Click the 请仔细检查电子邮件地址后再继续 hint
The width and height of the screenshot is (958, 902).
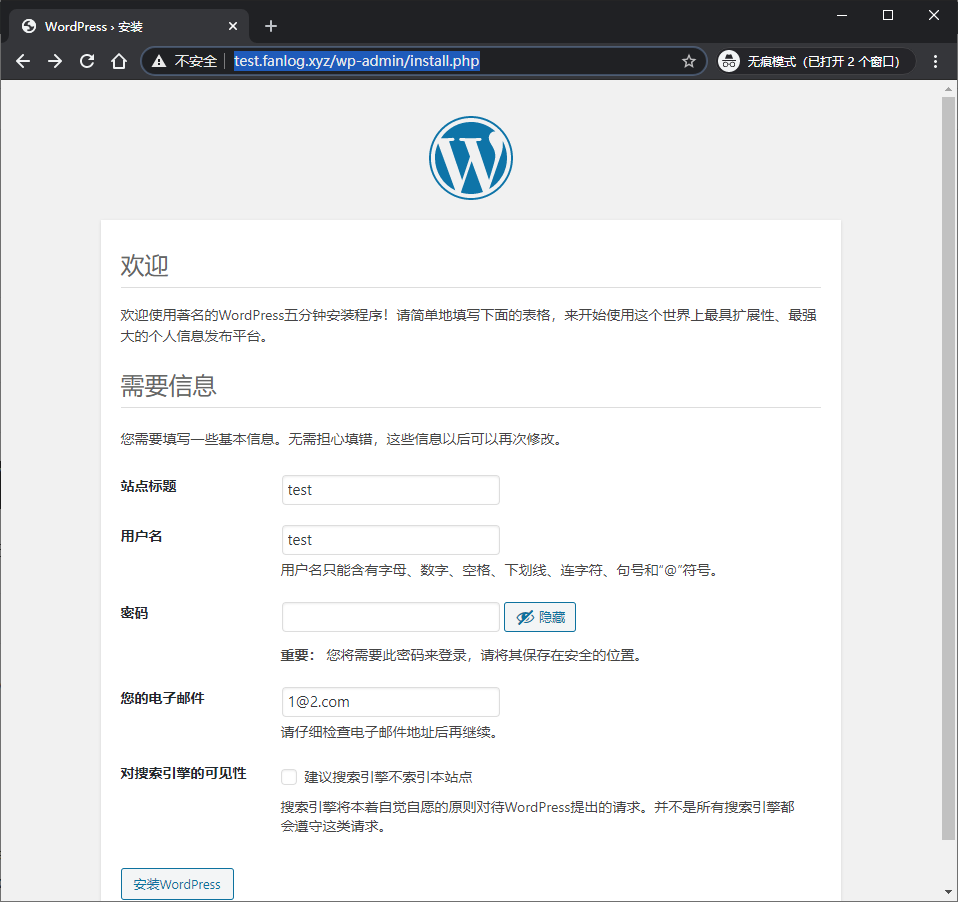click(x=389, y=732)
